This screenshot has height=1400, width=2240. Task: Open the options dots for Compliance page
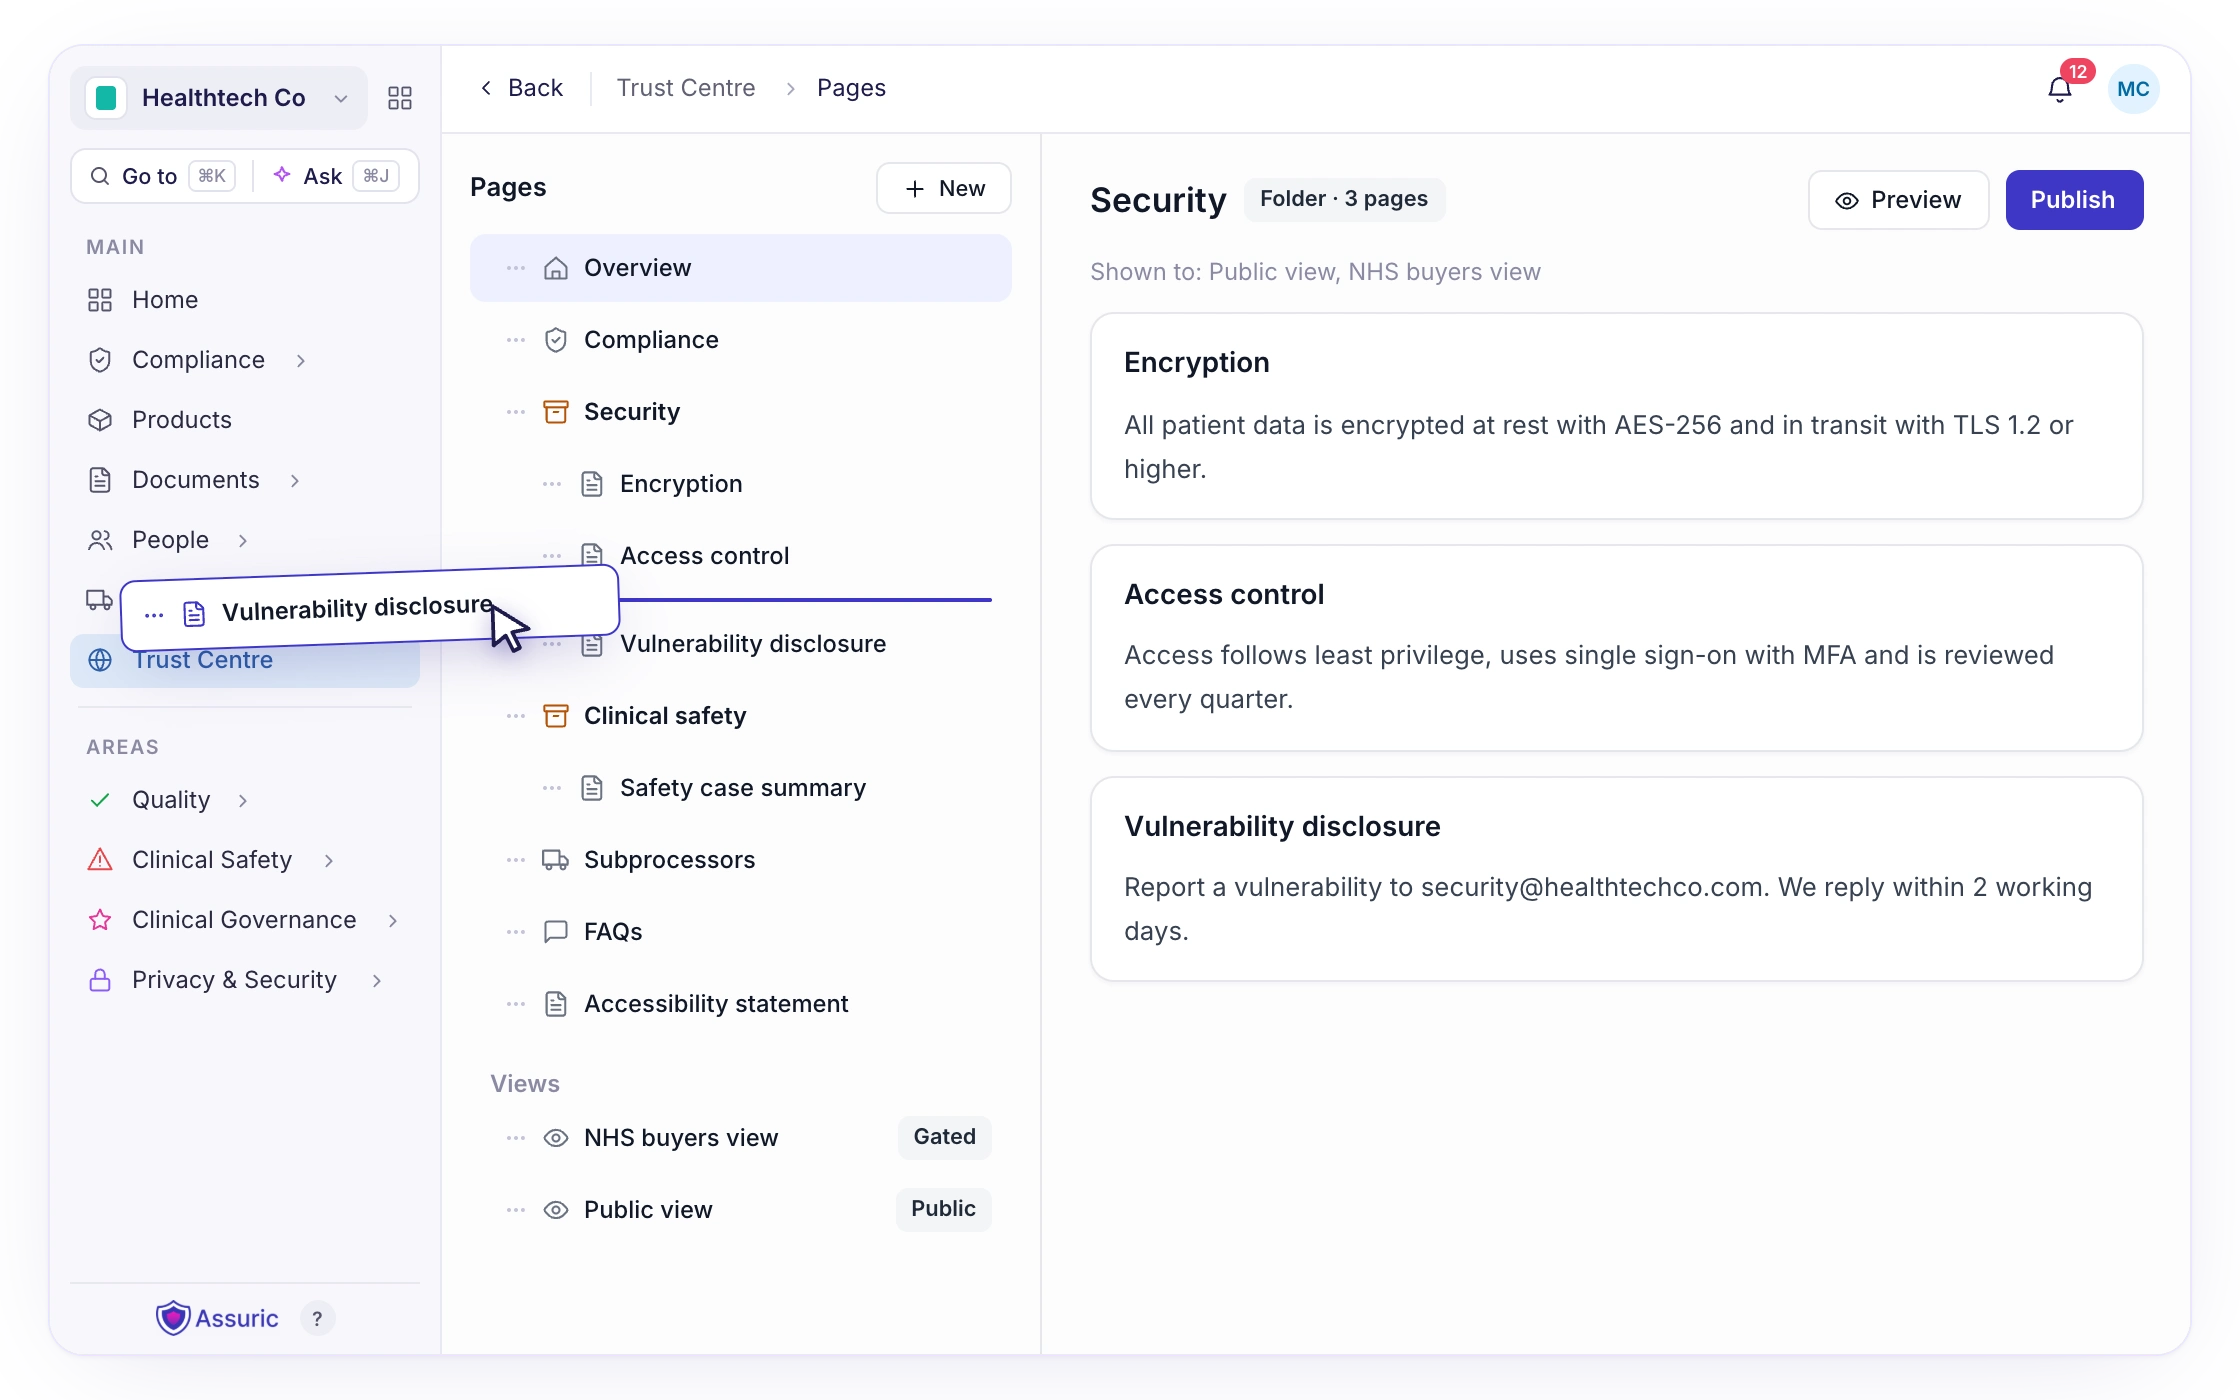[516, 340]
